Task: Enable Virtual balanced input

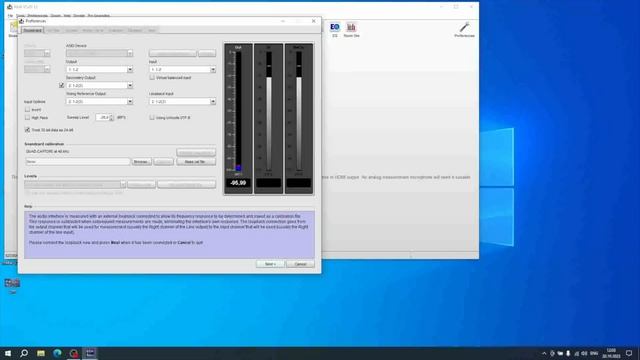Action: pyautogui.click(x=152, y=77)
